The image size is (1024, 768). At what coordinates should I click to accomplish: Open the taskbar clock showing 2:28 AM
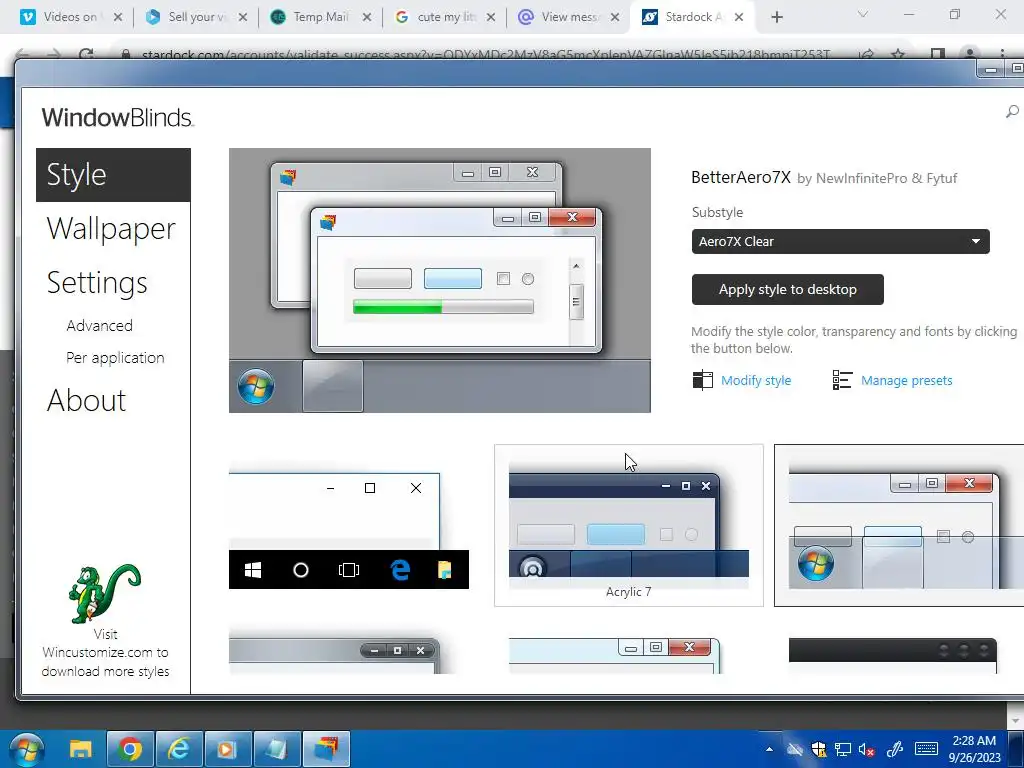[974, 749]
